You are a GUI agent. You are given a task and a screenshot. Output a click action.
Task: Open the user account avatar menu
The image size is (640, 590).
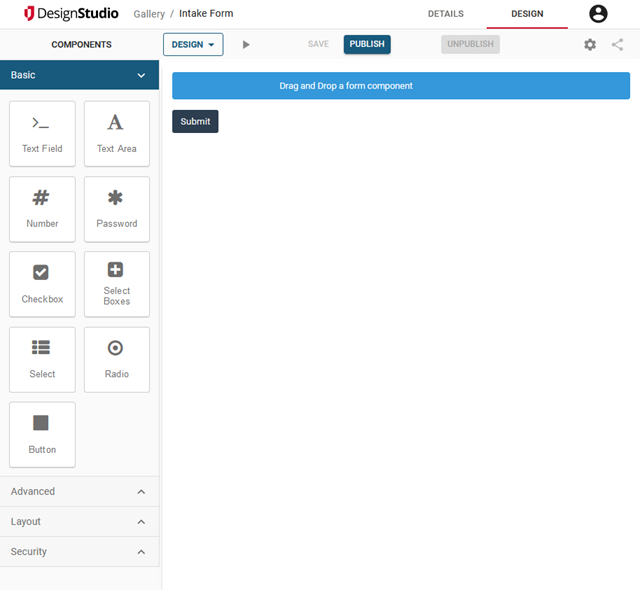click(x=598, y=14)
